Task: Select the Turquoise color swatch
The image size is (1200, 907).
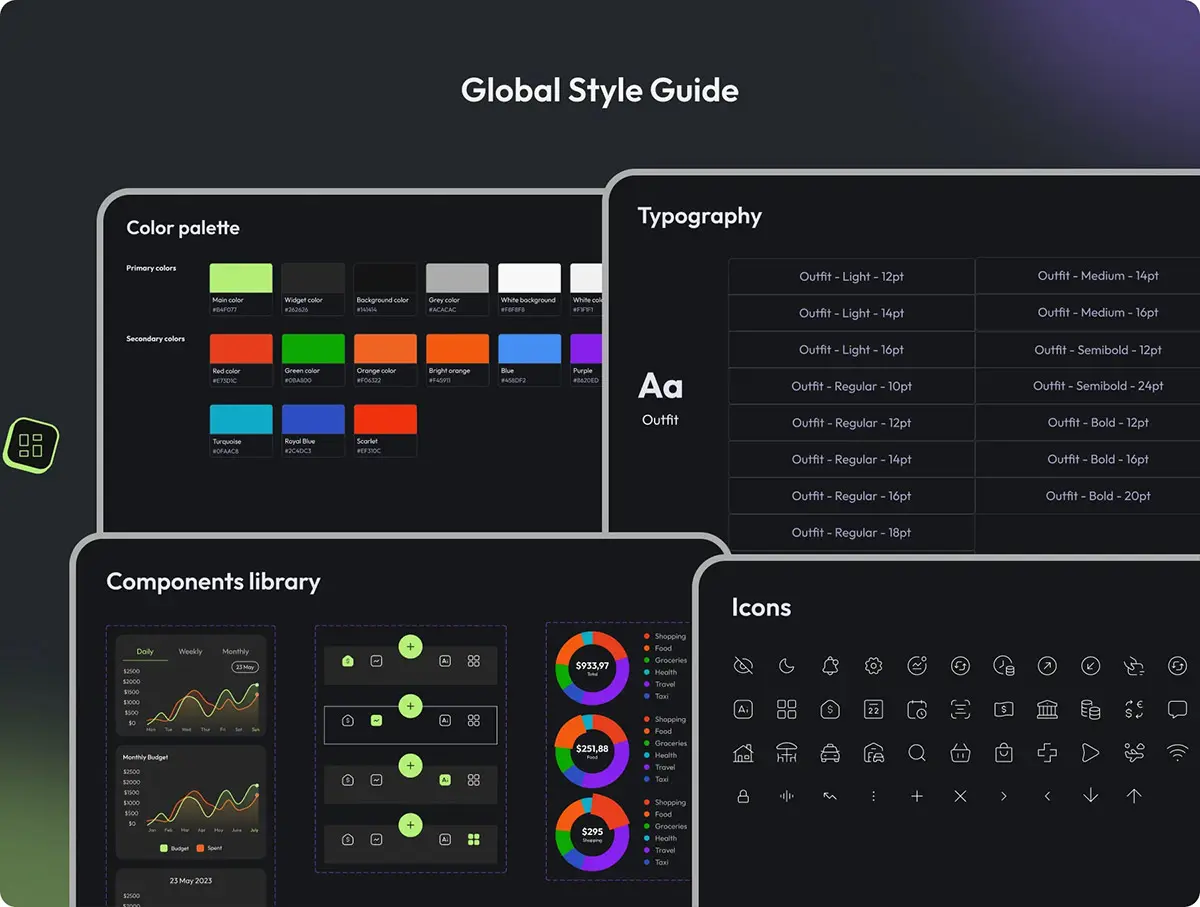Action: tap(241, 420)
